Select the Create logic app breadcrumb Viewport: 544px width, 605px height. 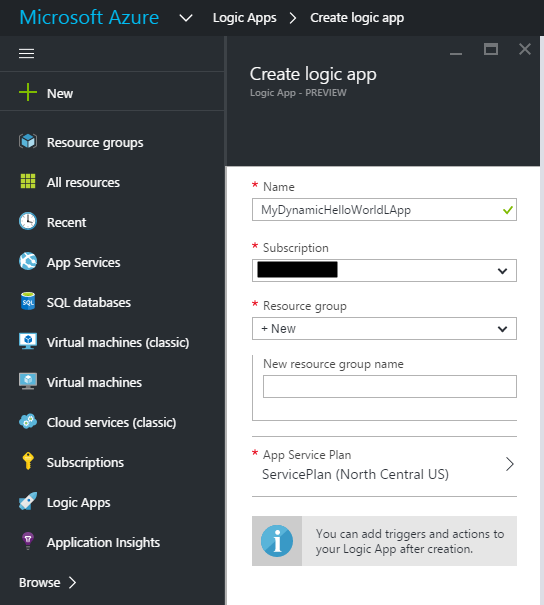pyautogui.click(x=357, y=18)
